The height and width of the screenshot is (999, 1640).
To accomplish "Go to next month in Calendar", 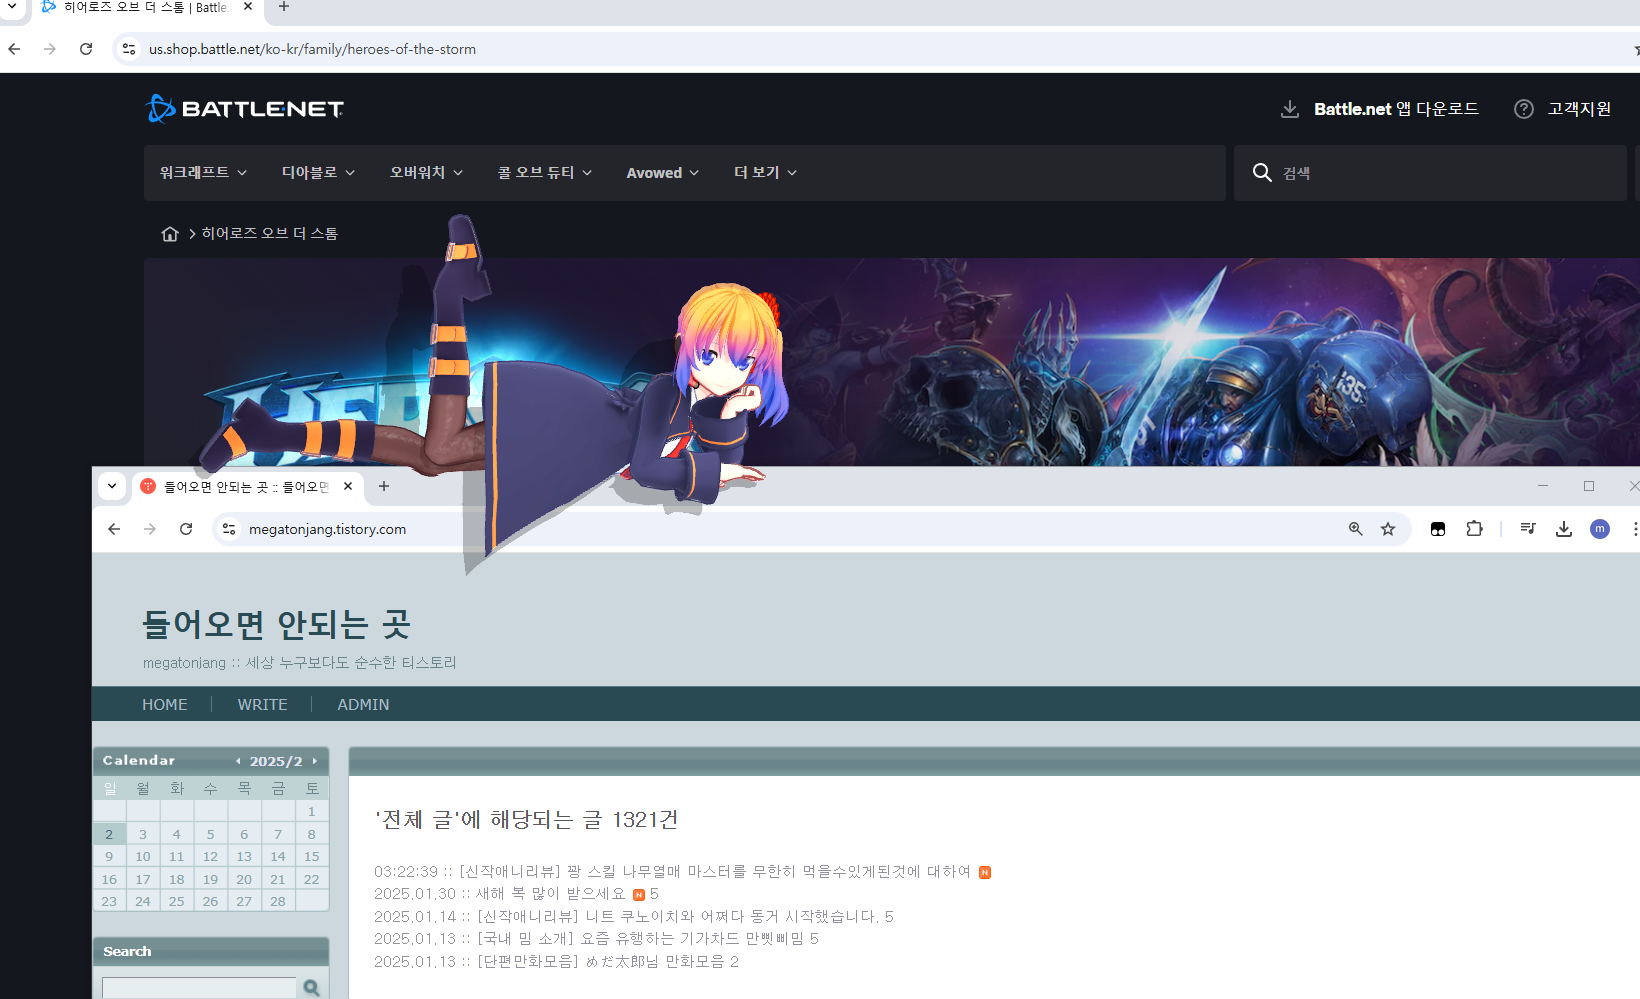I will (x=314, y=761).
